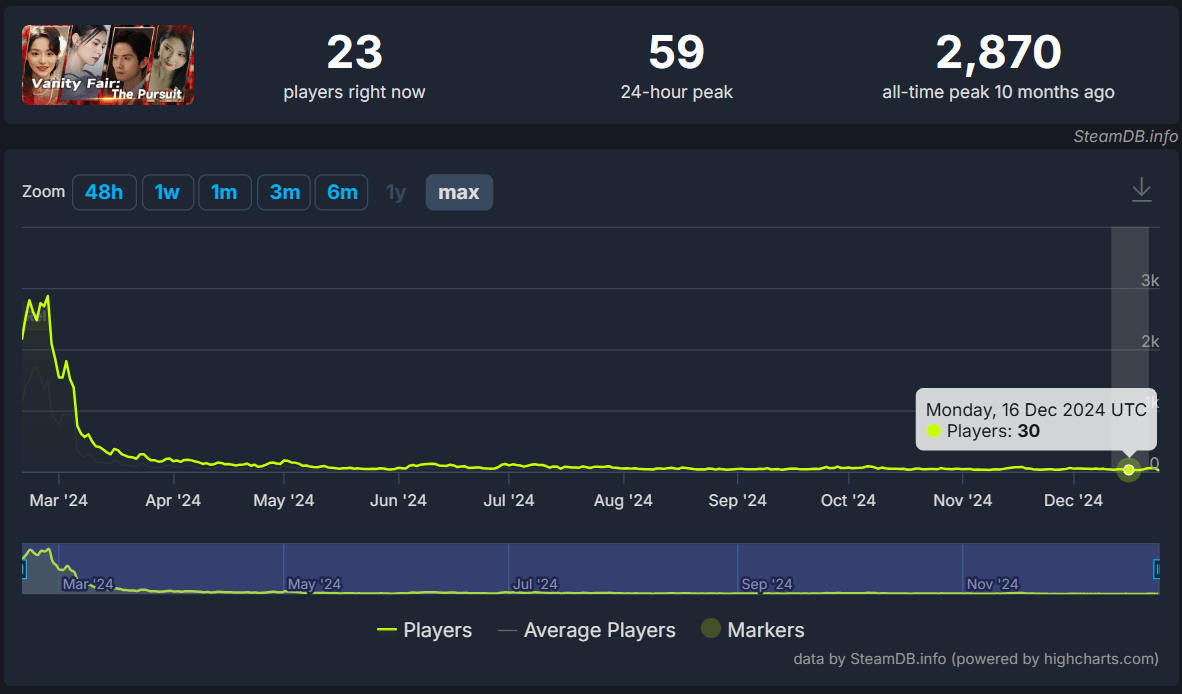
Task: Open the chart download menu icon
Action: [1141, 190]
